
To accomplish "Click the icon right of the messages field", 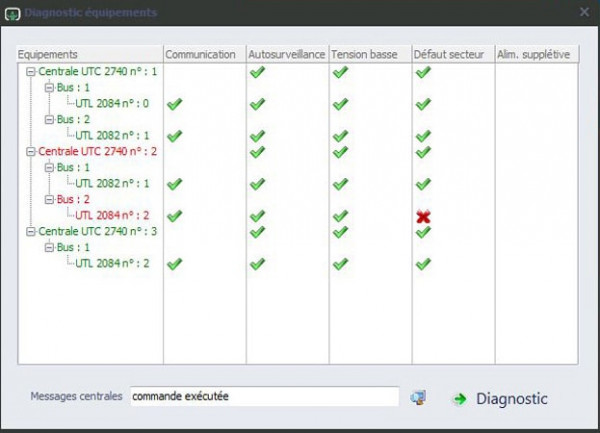I will click(418, 398).
